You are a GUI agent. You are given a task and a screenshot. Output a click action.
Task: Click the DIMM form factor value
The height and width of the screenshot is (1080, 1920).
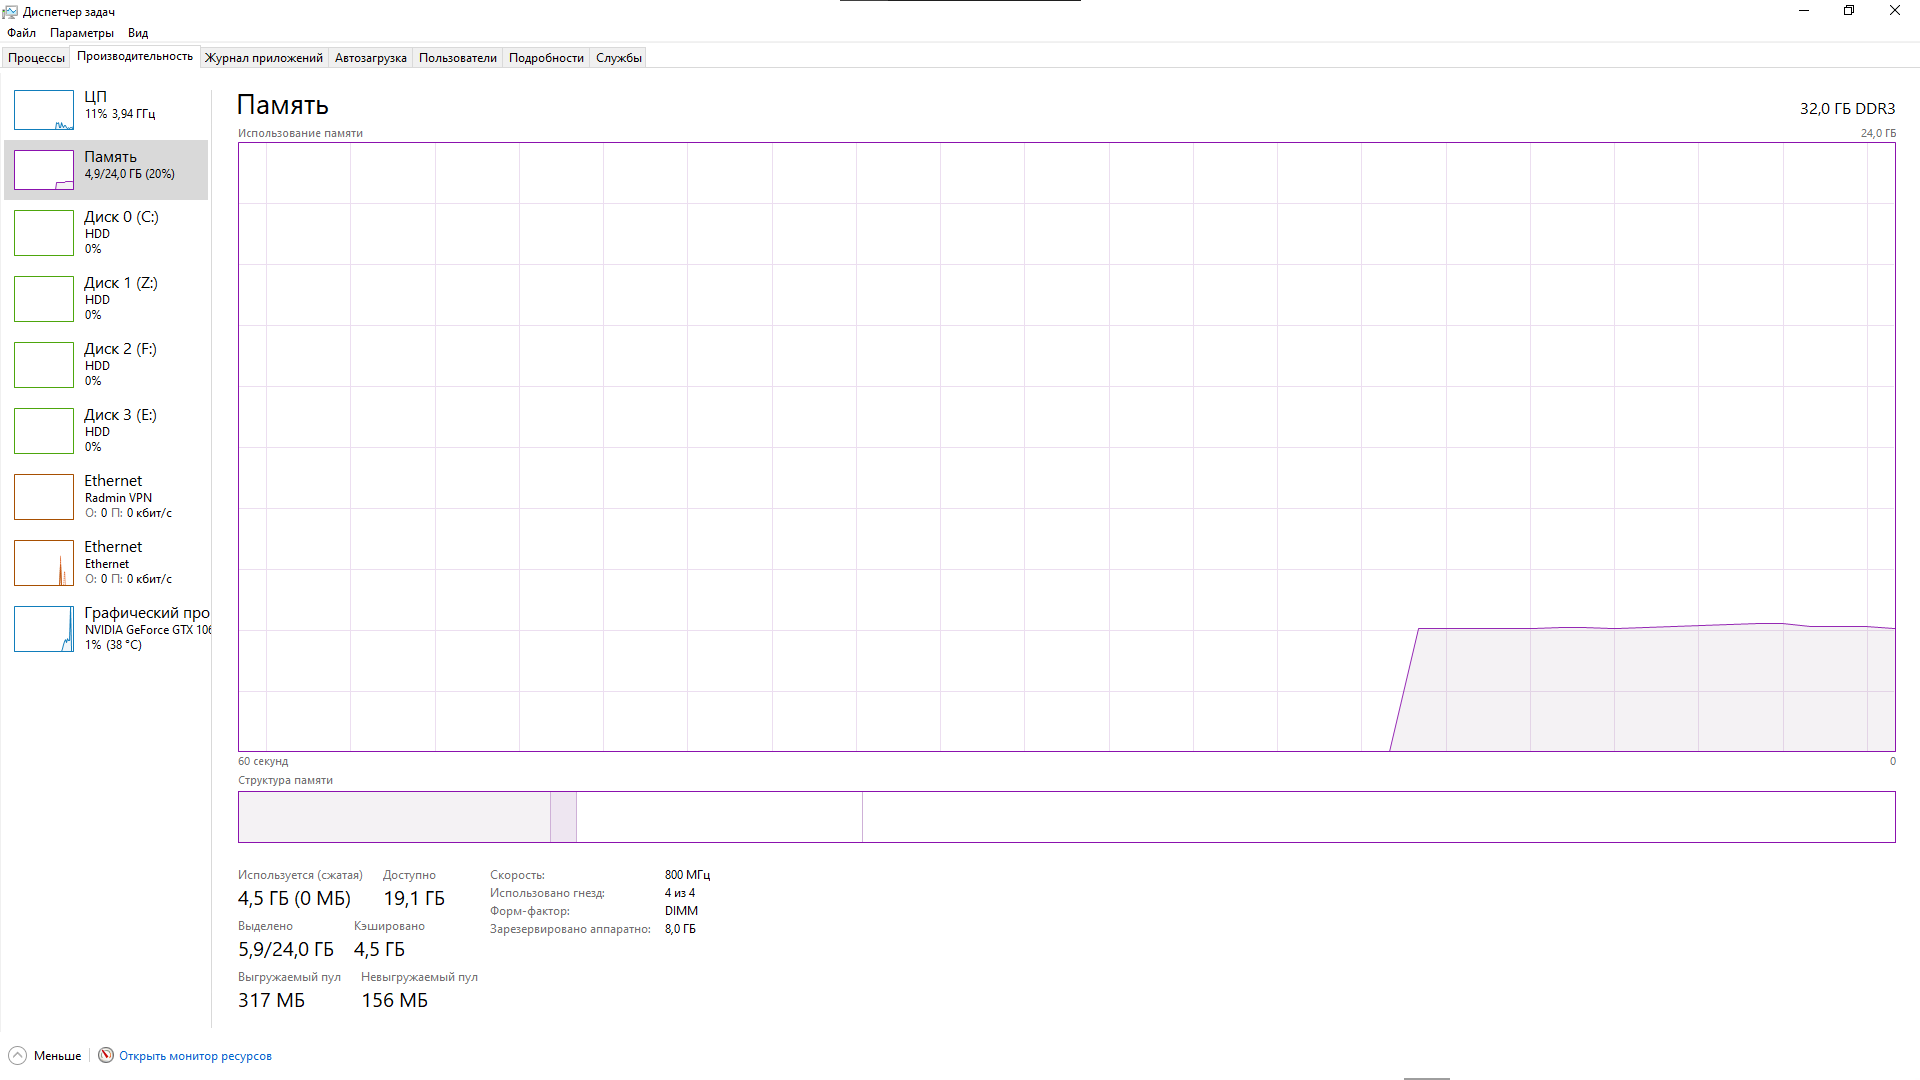pos(682,911)
